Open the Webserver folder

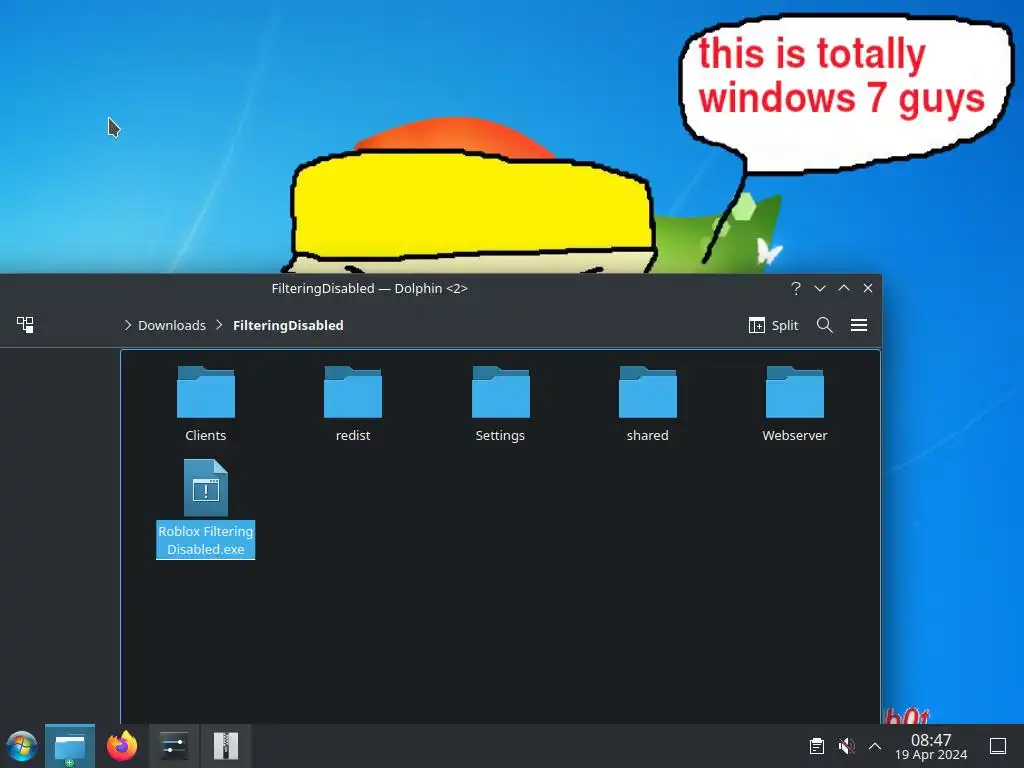point(795,392)
